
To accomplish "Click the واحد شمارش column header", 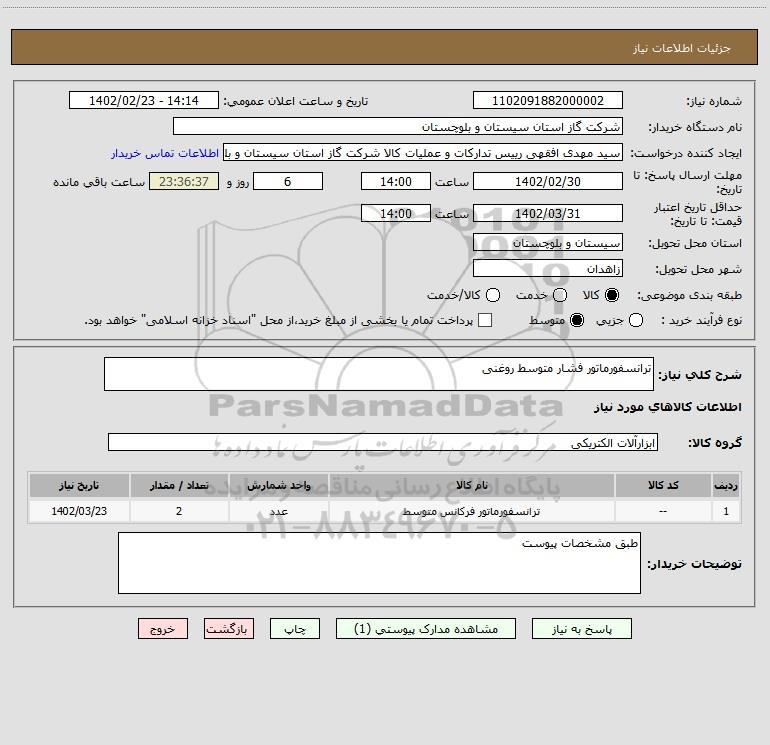I will tap(278, 485).
